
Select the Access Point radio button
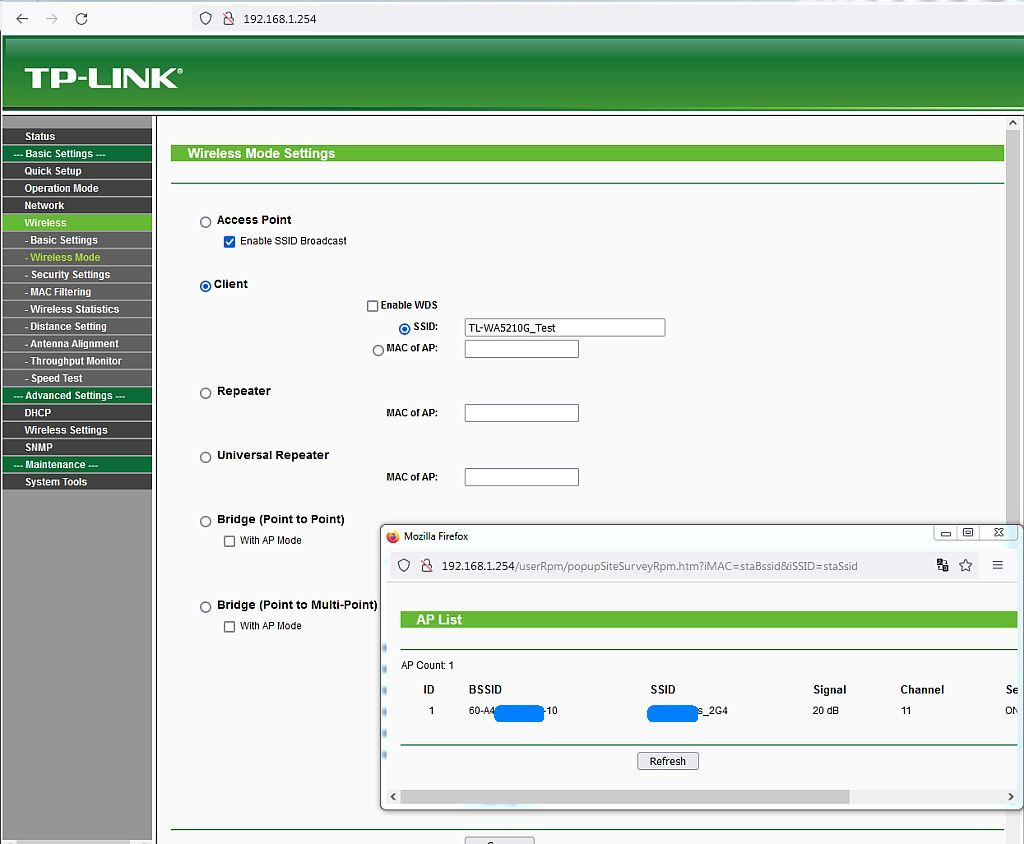(x=206, y=222)
